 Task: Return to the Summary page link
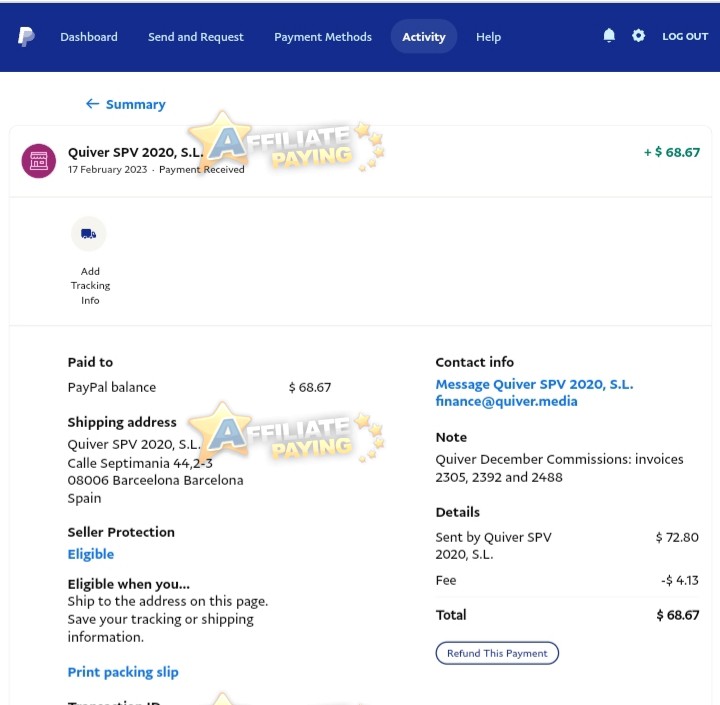(135, 104)
